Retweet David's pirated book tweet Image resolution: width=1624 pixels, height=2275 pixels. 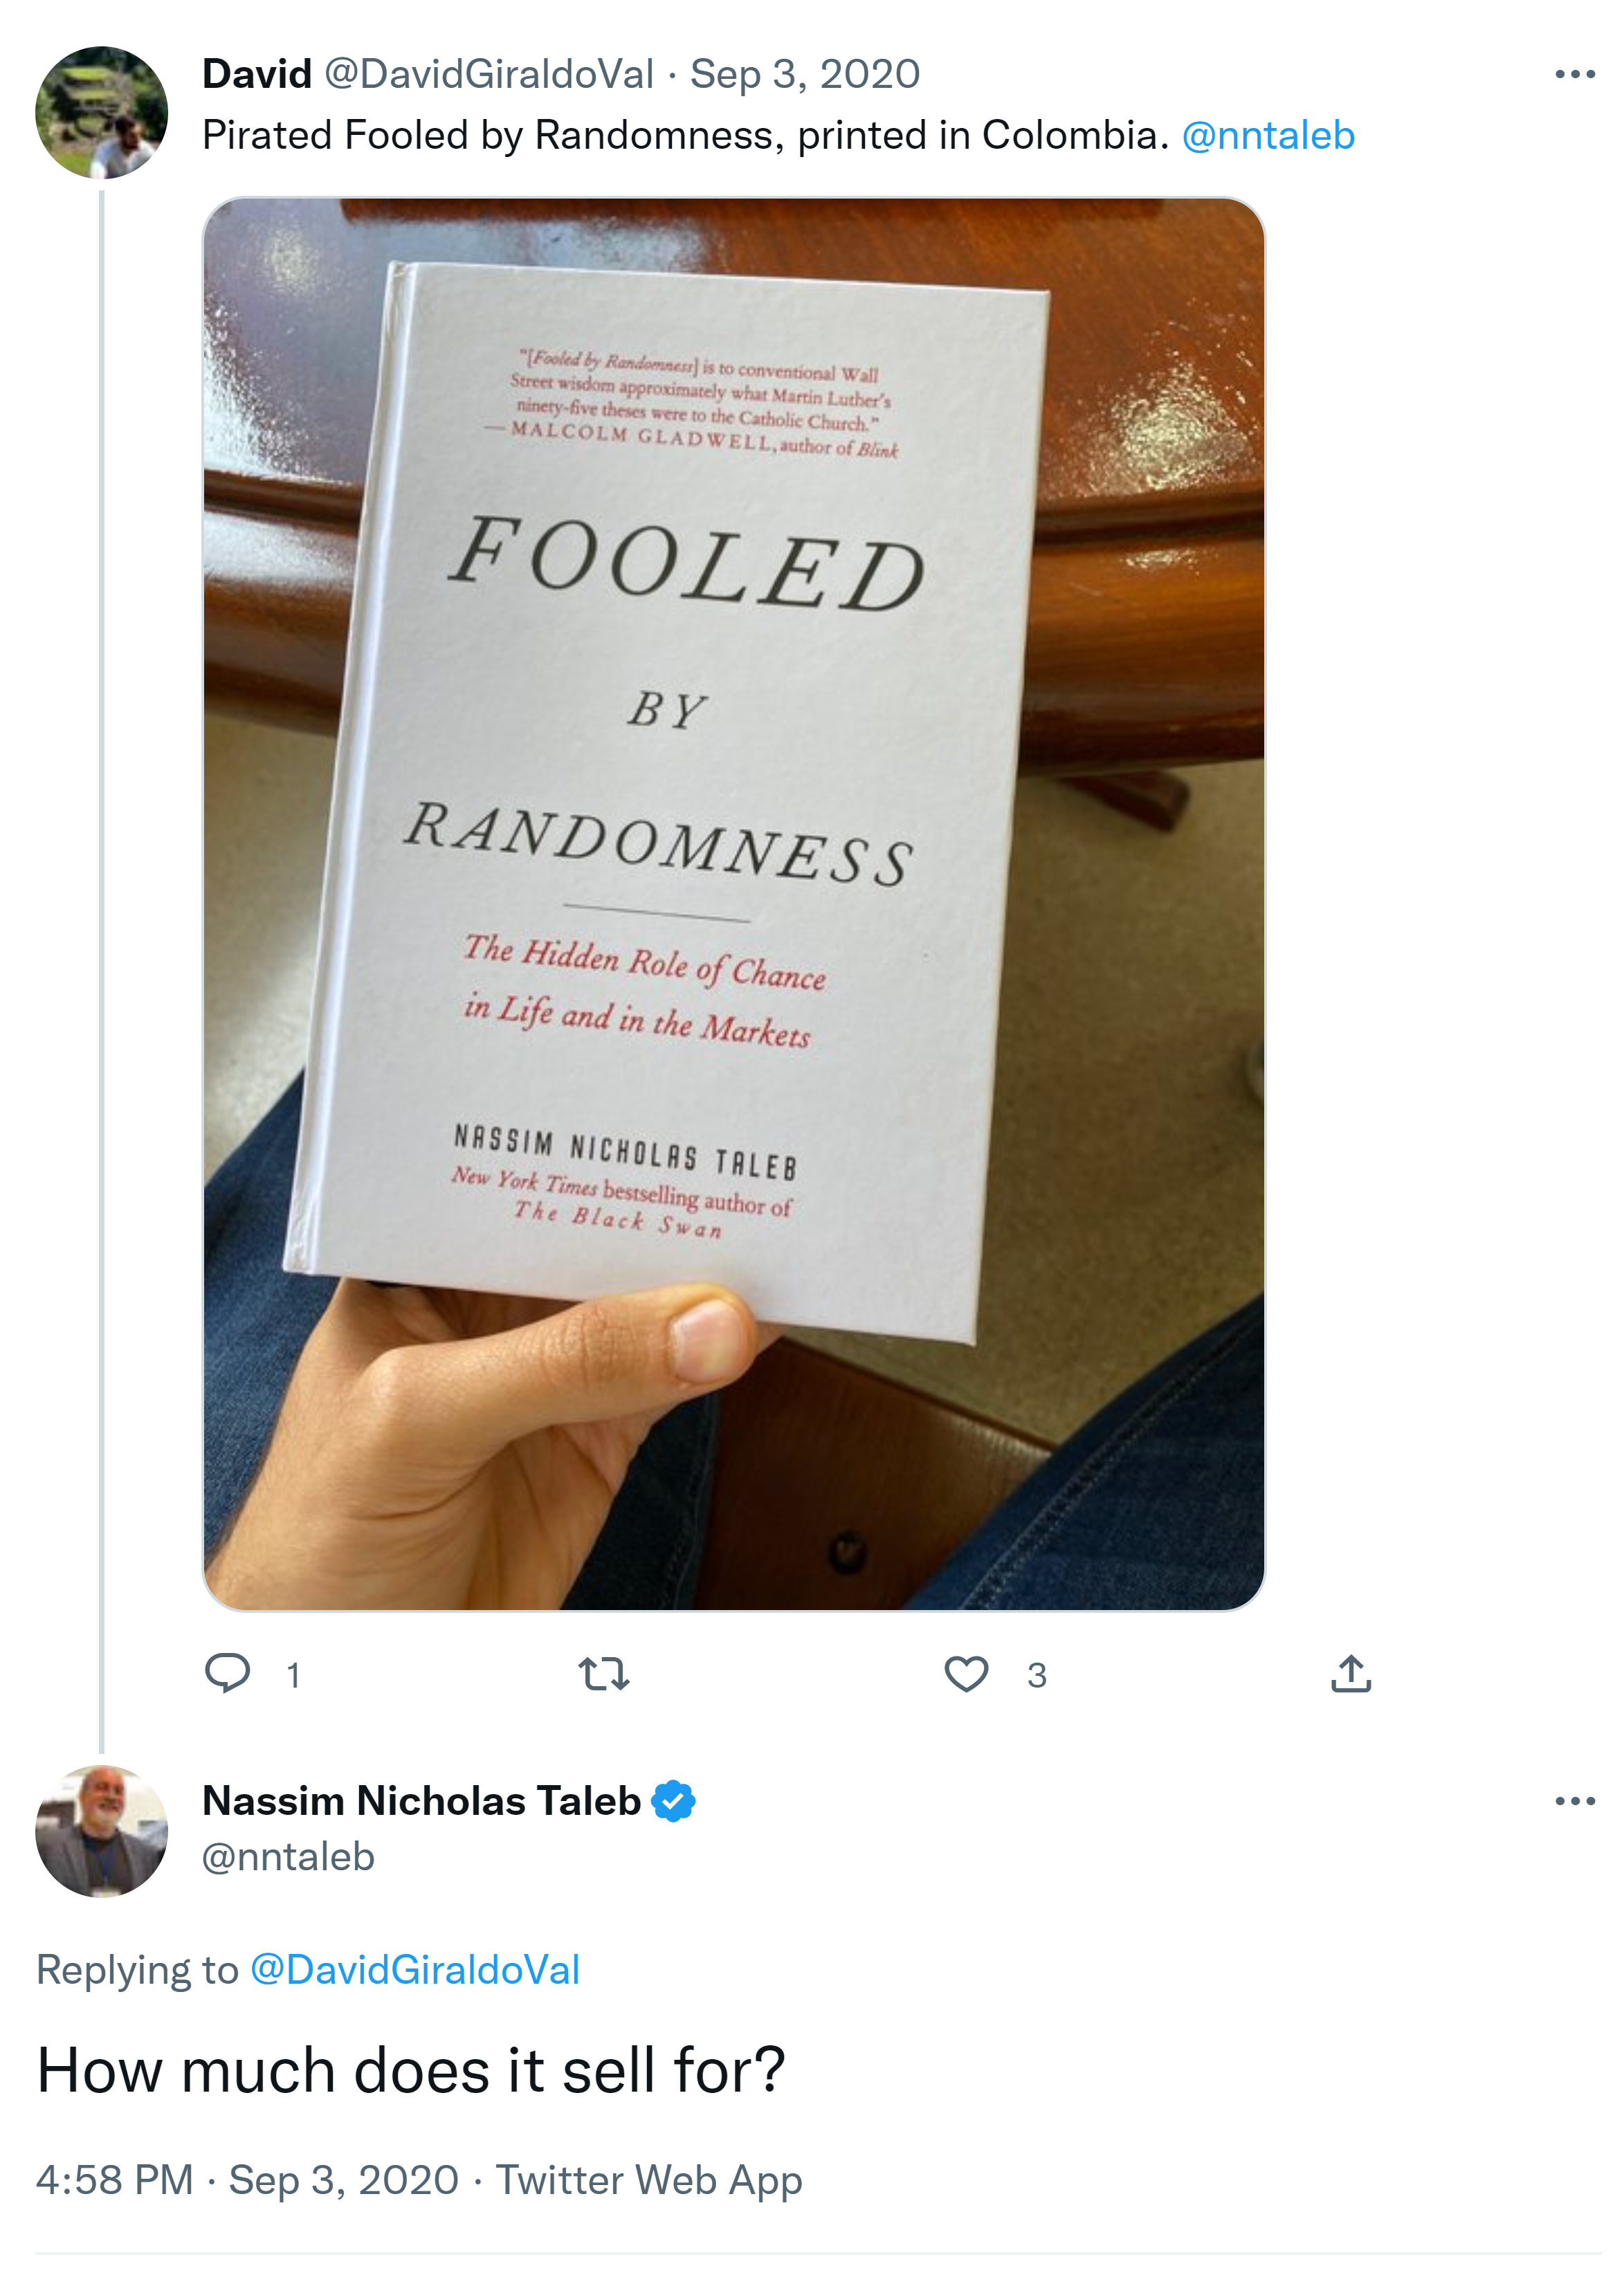(604, 1673)
